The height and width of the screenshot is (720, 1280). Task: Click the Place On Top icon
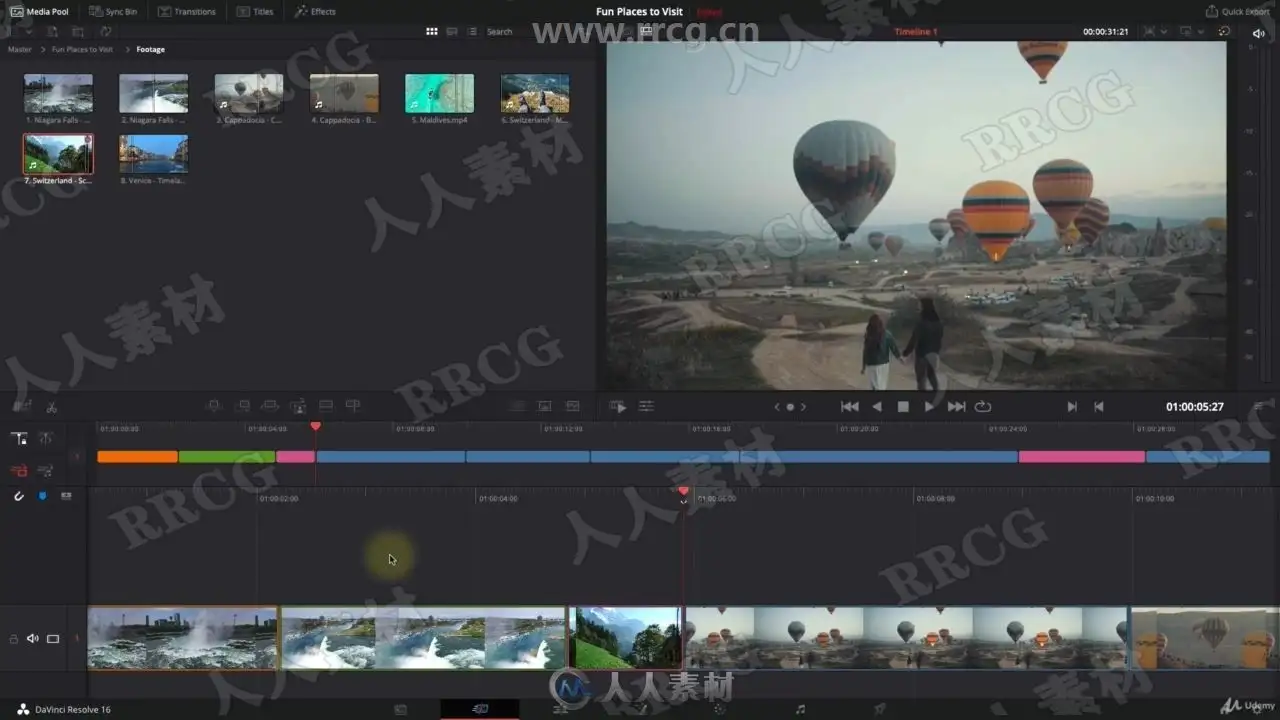pos(325,406)
